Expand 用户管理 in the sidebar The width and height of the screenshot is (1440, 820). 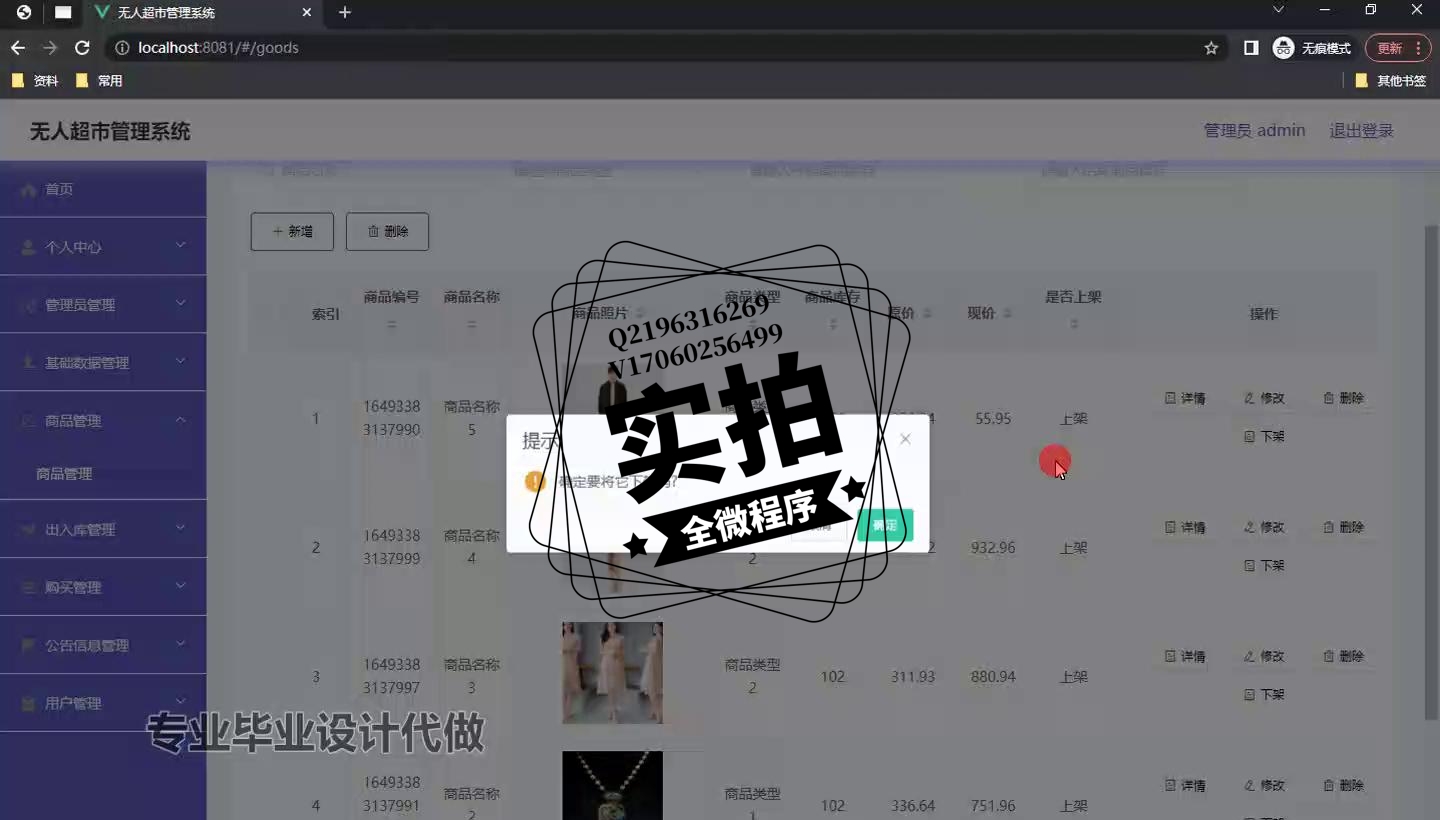point(103,703)
